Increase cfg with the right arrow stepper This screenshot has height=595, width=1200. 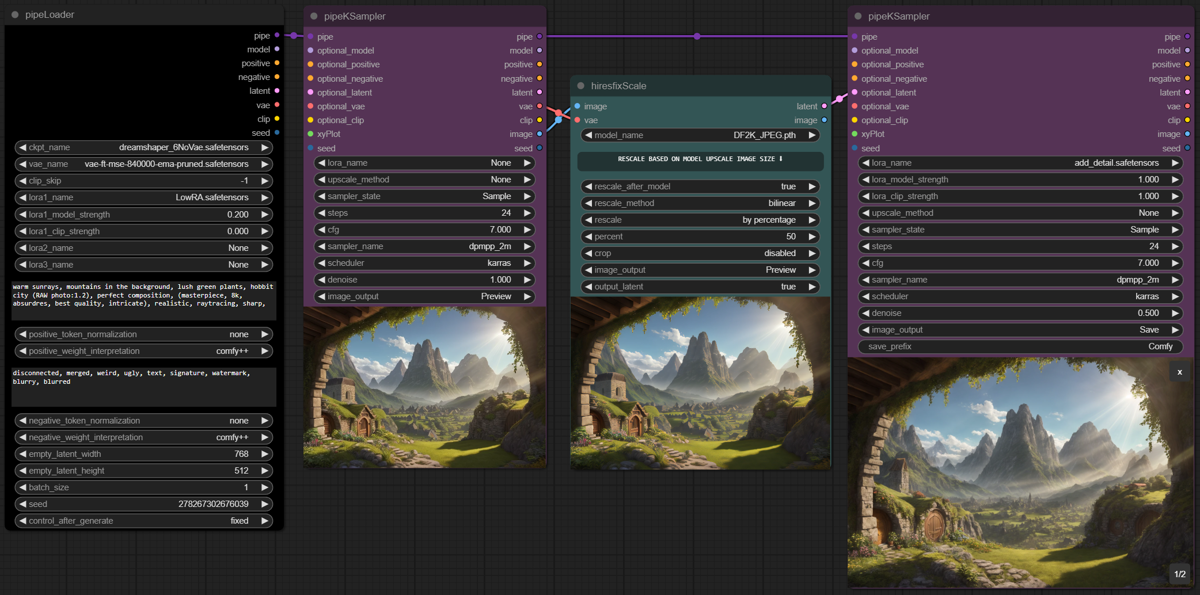(528, 229)
